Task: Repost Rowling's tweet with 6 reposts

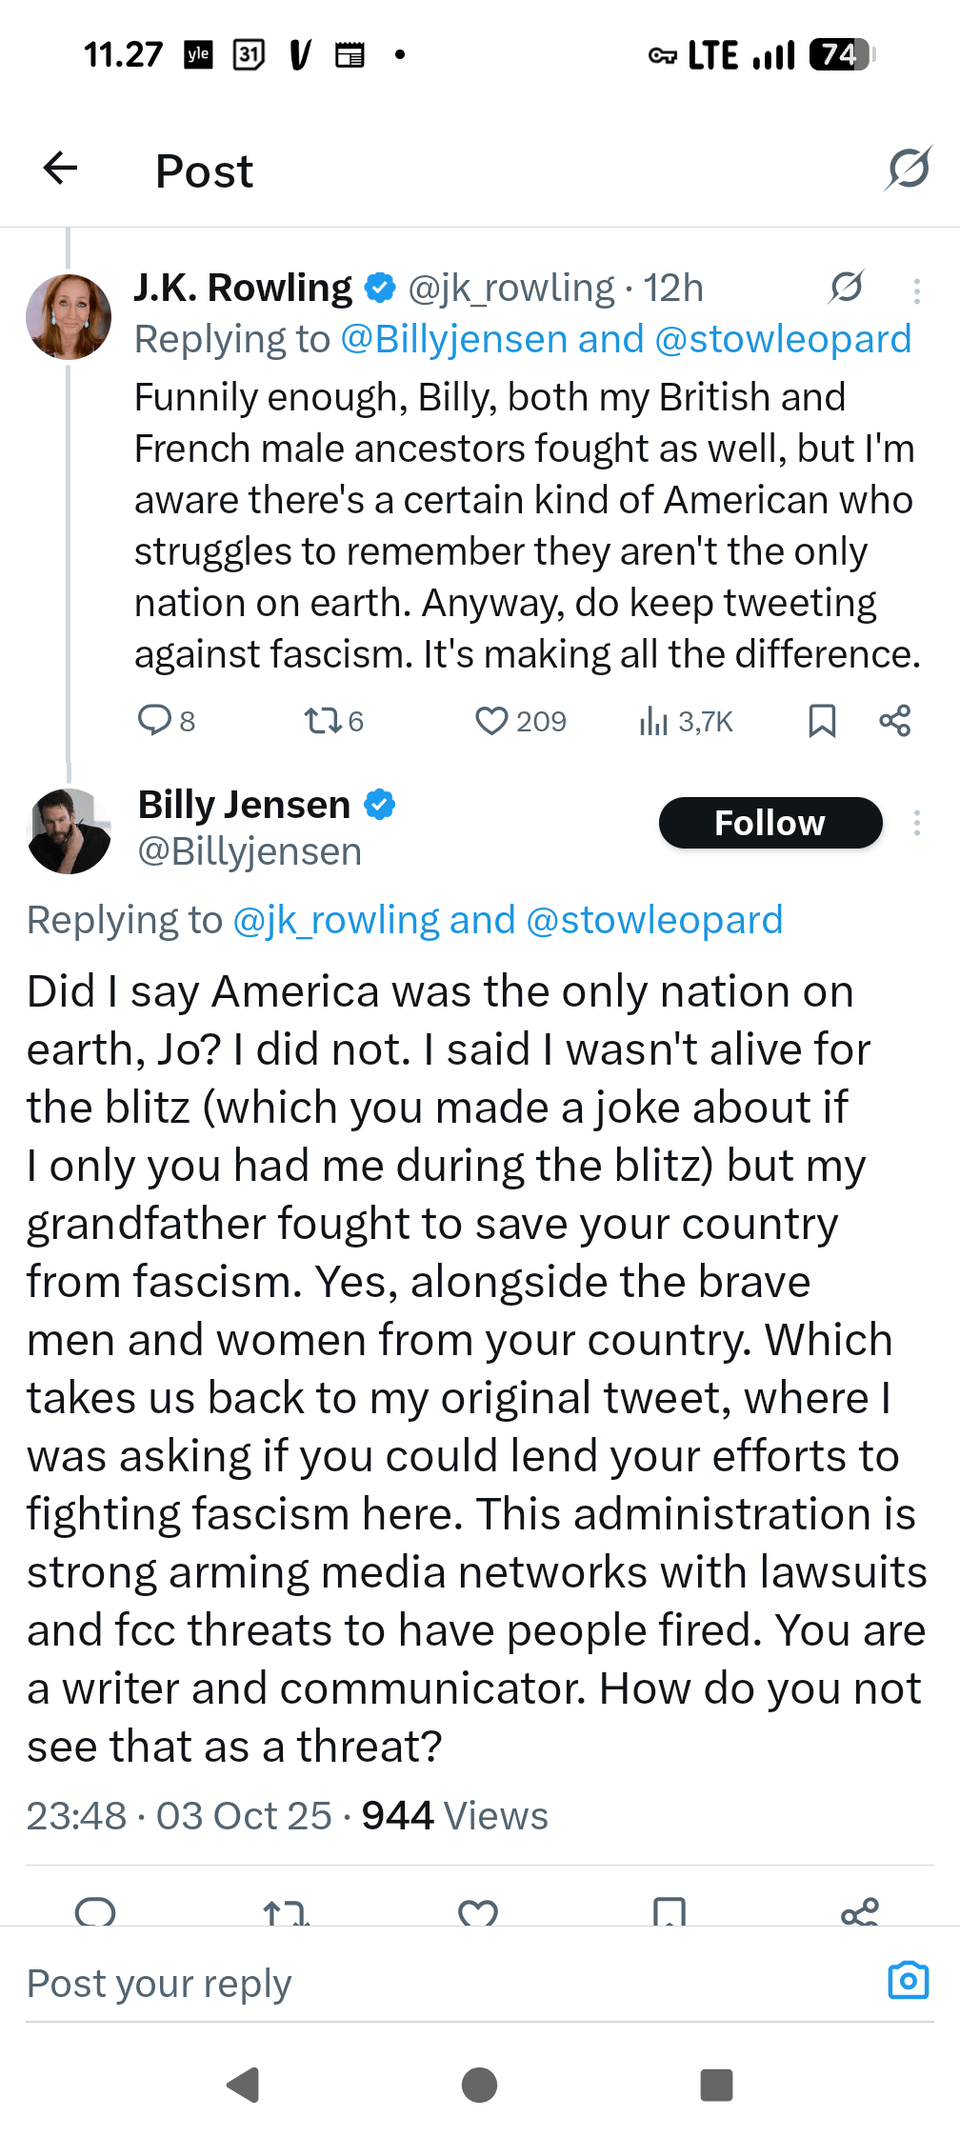Action: (323, 720)
